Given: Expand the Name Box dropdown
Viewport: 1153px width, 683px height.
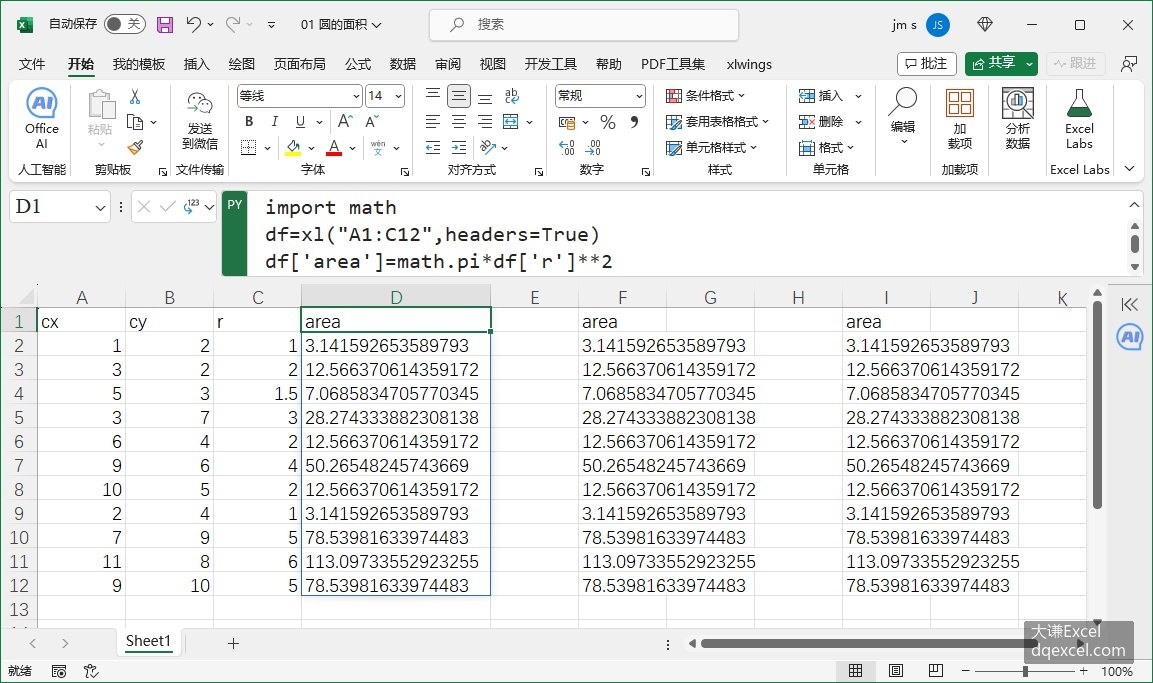Looking at the screenshot, I should [x=100, y=208].
